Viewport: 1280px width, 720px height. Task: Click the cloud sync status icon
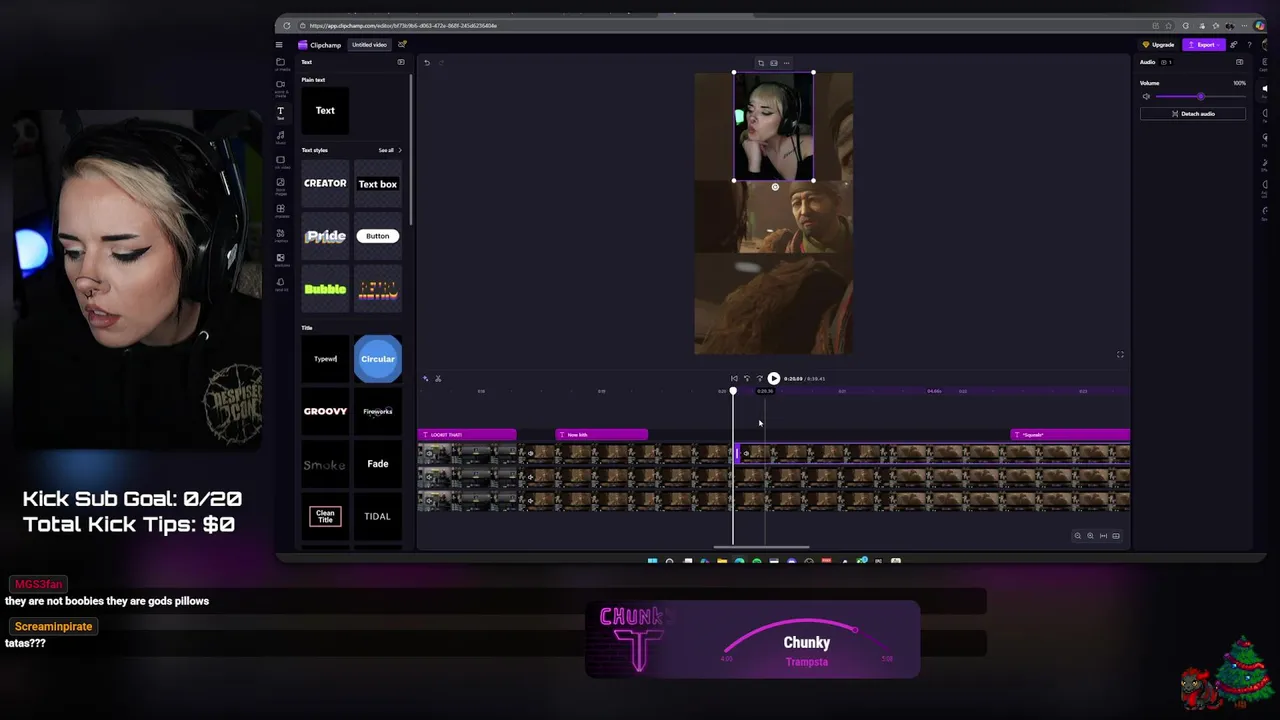[x=402, y=45]
